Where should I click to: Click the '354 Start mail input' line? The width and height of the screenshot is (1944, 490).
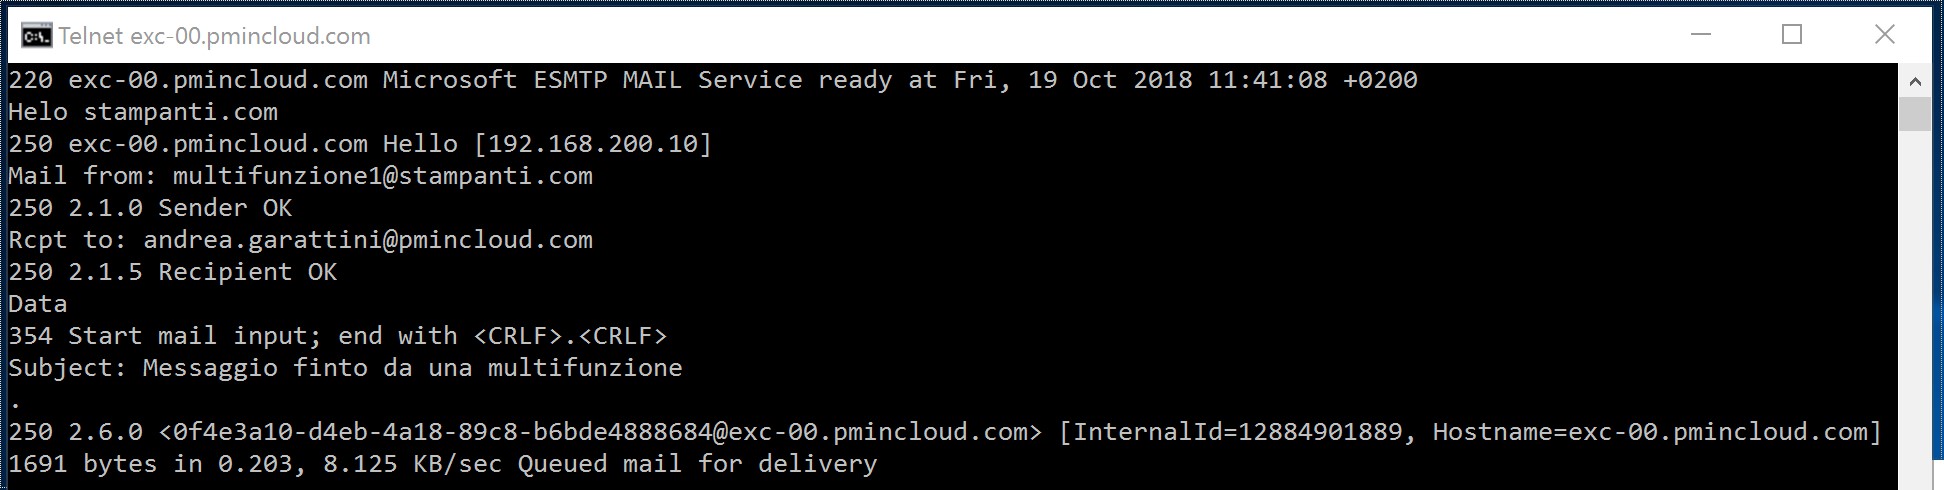point(338,336)
